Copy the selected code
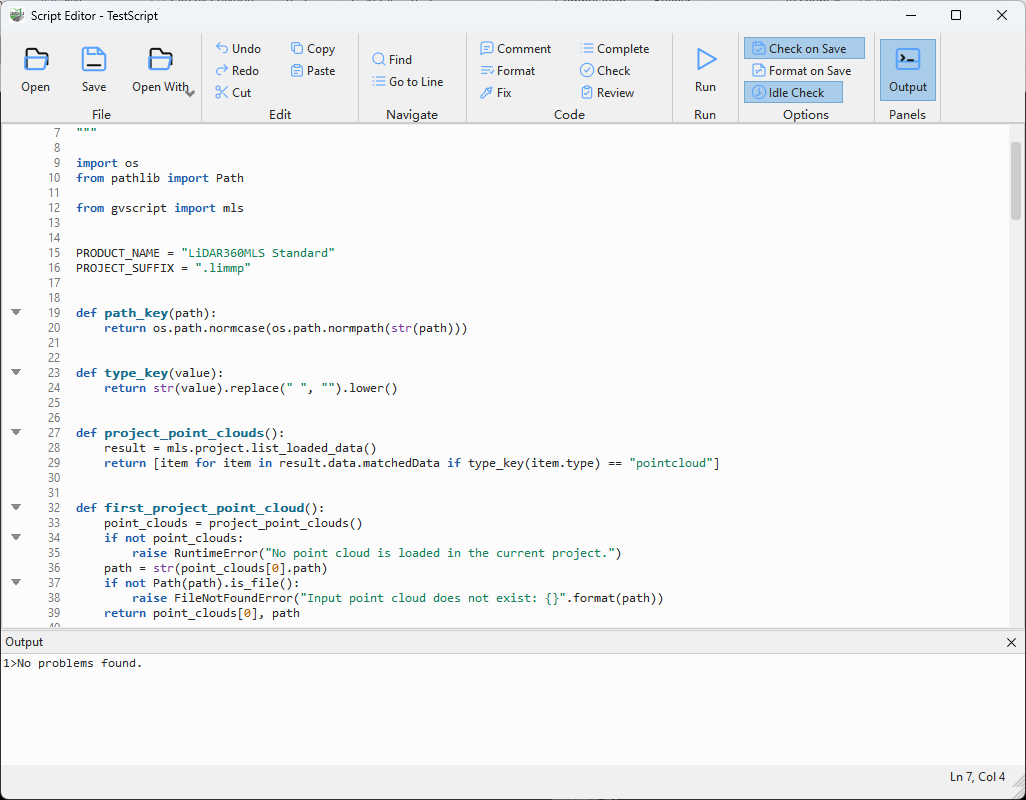 (313, 48)
